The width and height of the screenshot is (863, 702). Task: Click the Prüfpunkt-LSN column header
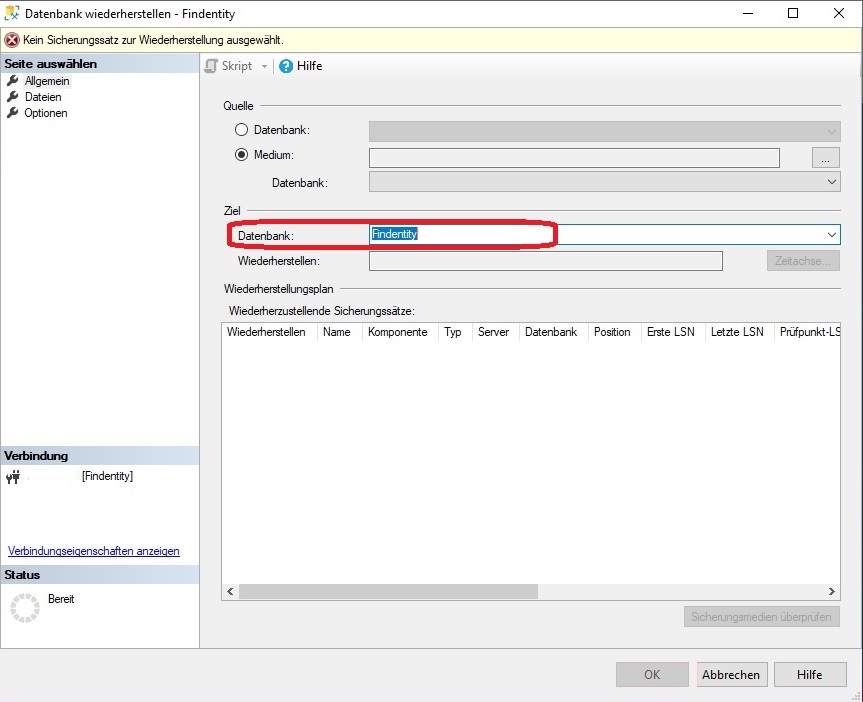(x=807, y=332)
